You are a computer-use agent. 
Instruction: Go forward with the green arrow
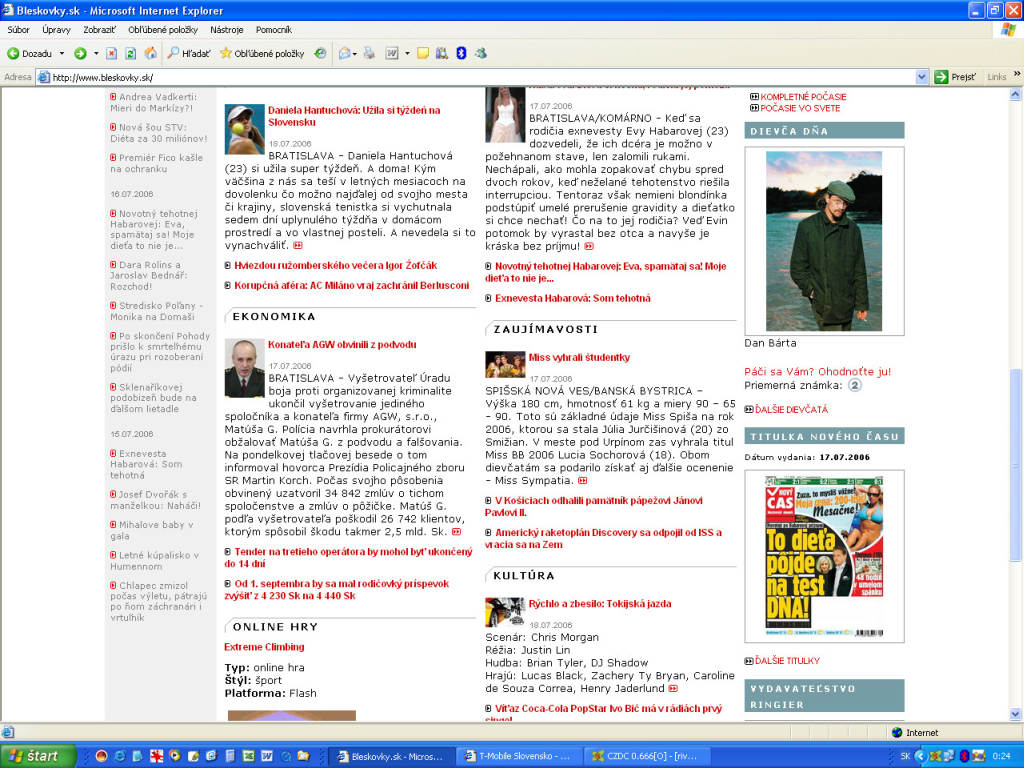coord(80,54)
